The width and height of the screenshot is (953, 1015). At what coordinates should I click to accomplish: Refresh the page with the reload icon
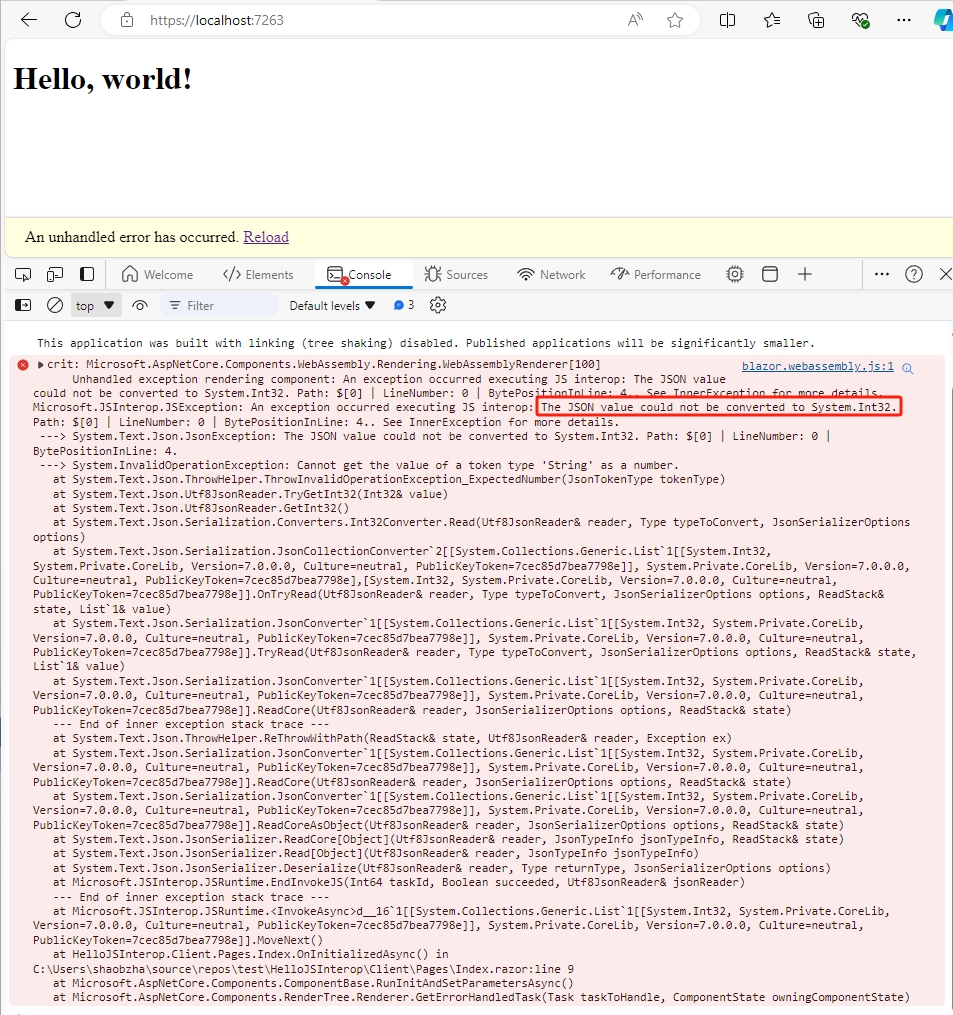coord(73,20)
